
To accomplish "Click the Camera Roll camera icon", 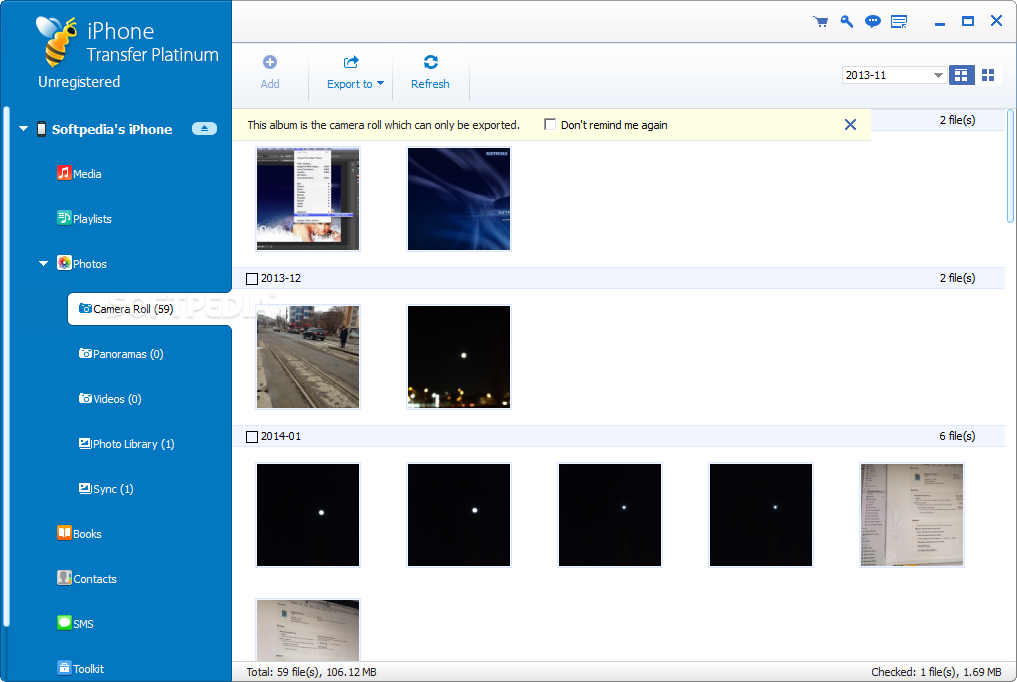I will click(85, 308).
